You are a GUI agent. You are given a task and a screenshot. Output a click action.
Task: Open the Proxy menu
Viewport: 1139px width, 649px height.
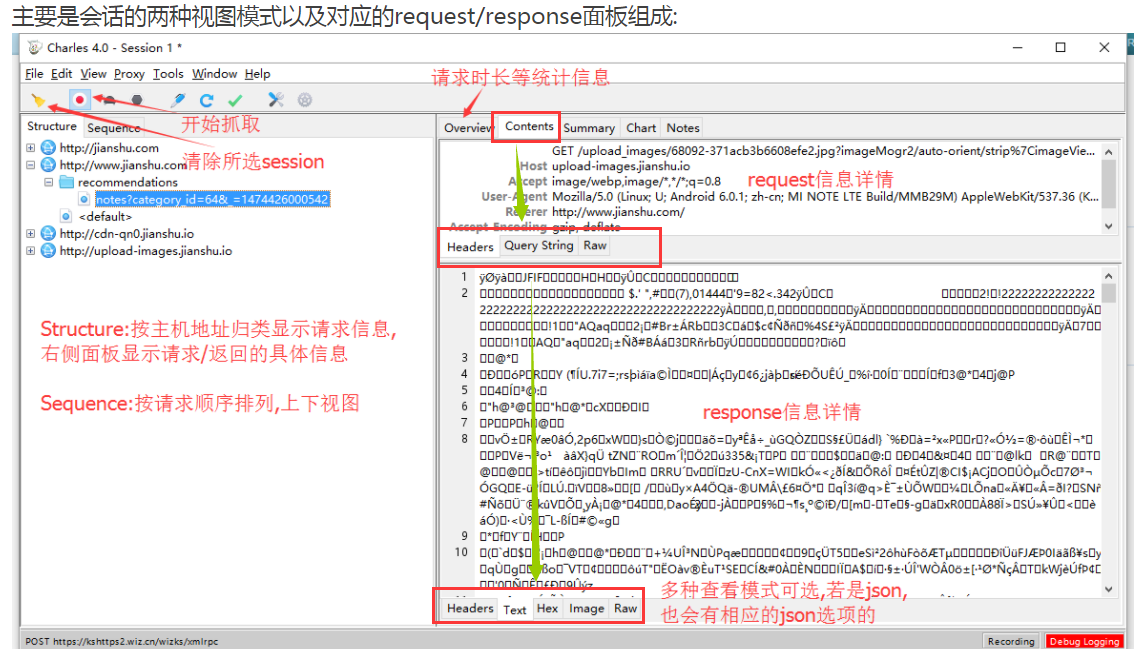click(129, 73)
